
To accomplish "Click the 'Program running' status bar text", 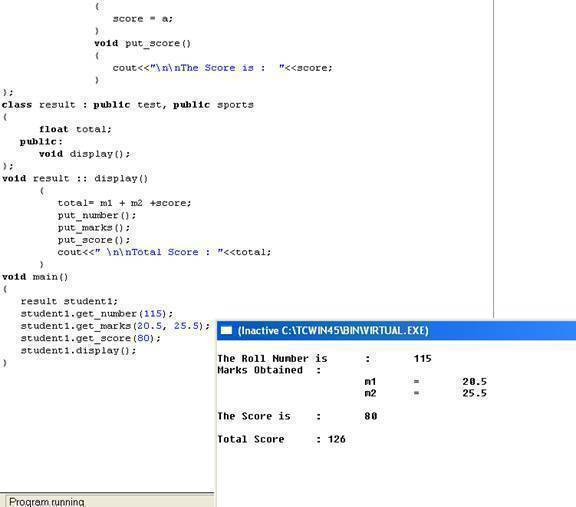I will [x=47, y=502].
